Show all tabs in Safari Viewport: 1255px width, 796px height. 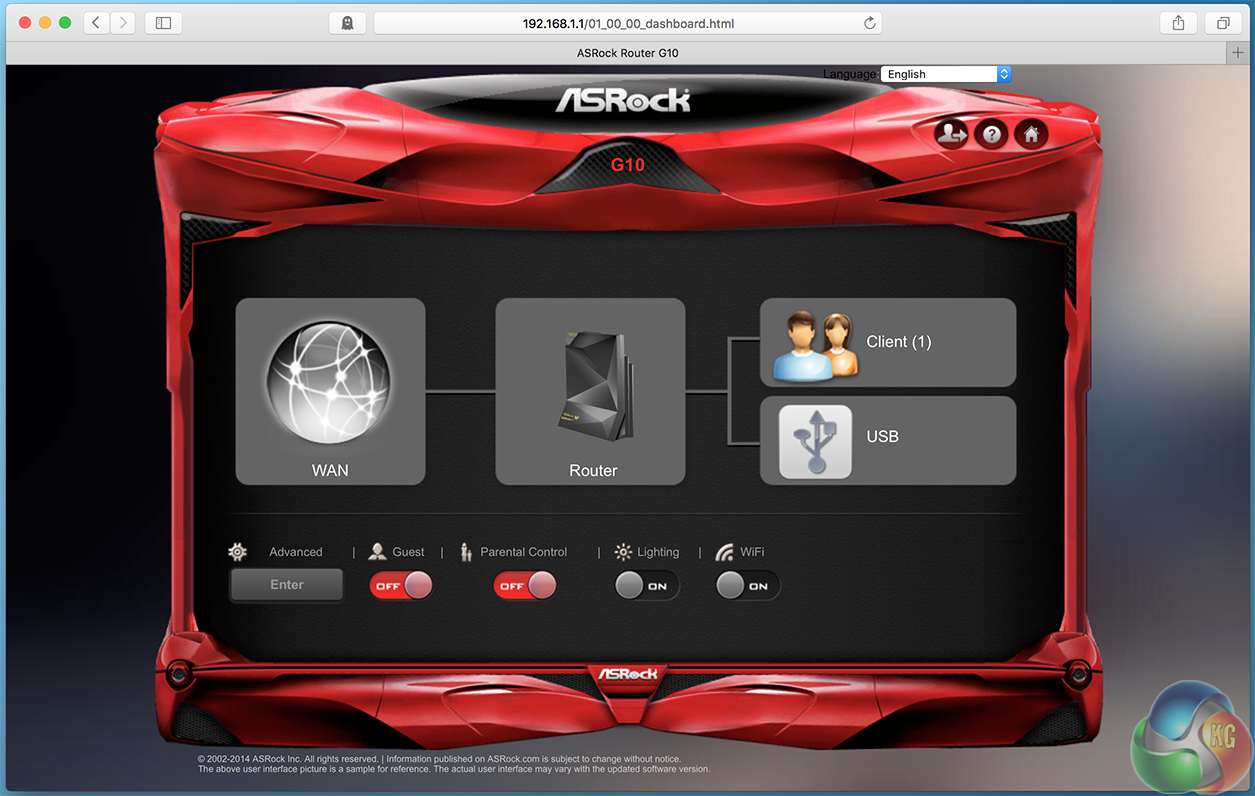pos(1223,22)
